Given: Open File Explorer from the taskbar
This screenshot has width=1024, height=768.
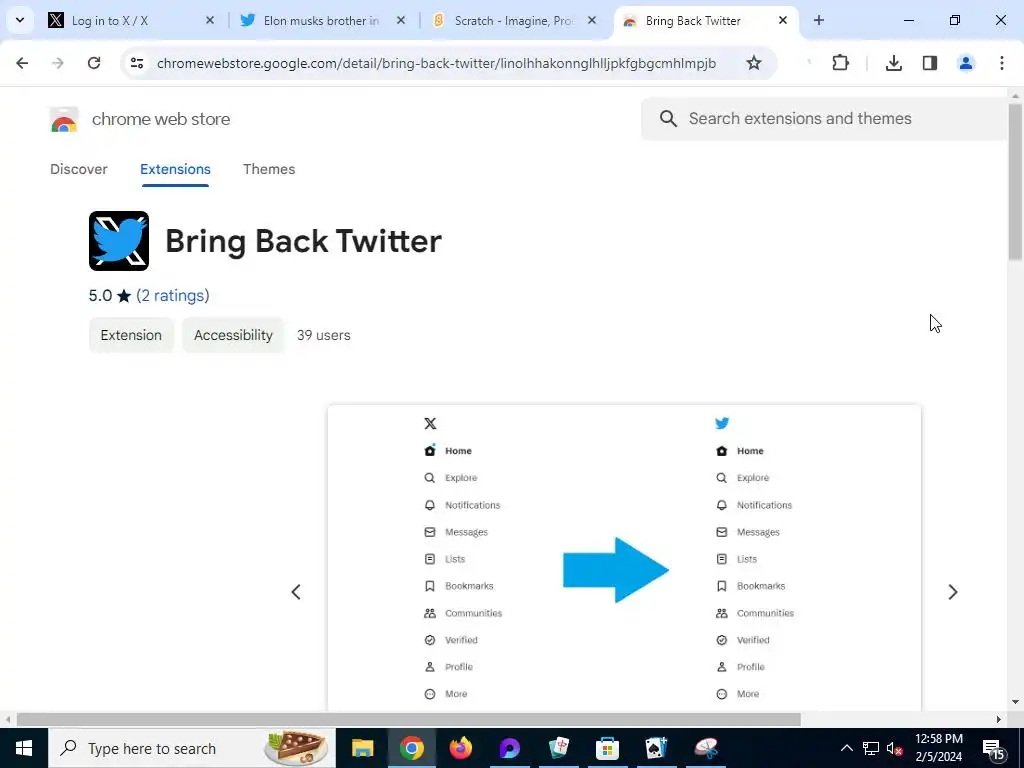Looking at the screenshot, I should [x=362, y=748].
